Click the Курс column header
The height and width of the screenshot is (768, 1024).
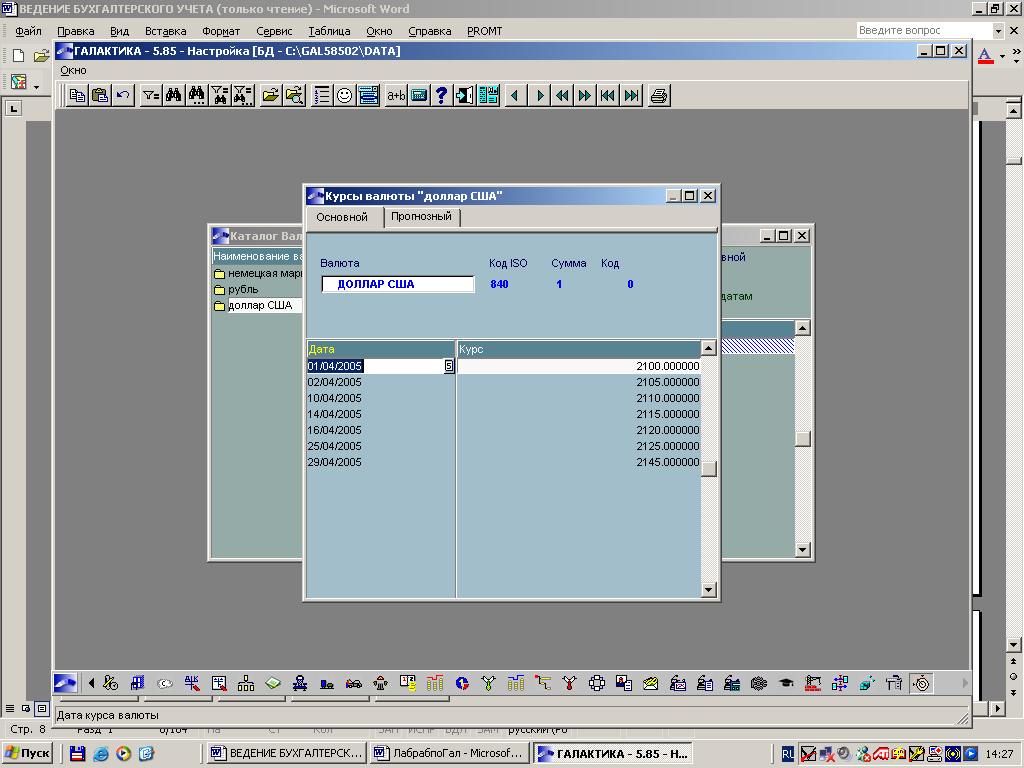pos(579,349)
